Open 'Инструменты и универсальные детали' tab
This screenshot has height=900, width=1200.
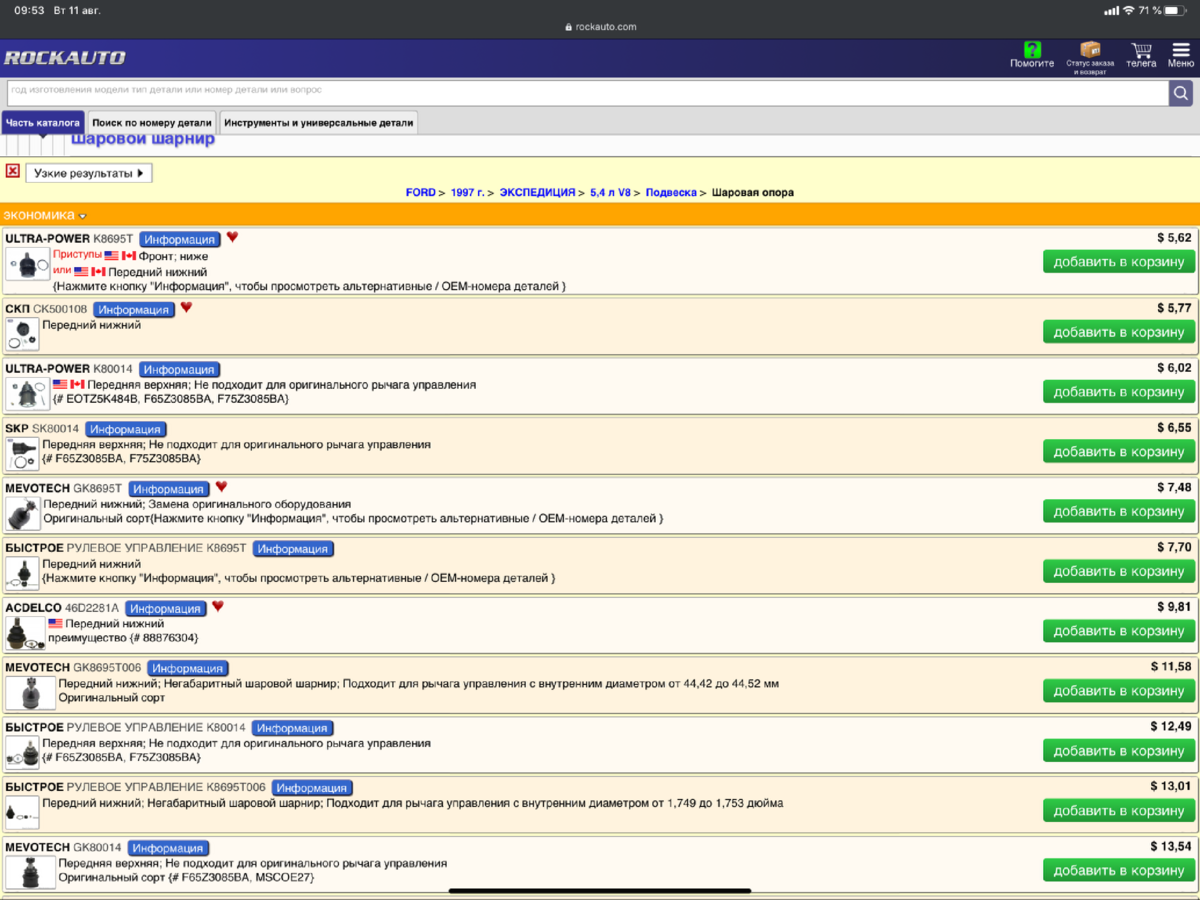318,123
